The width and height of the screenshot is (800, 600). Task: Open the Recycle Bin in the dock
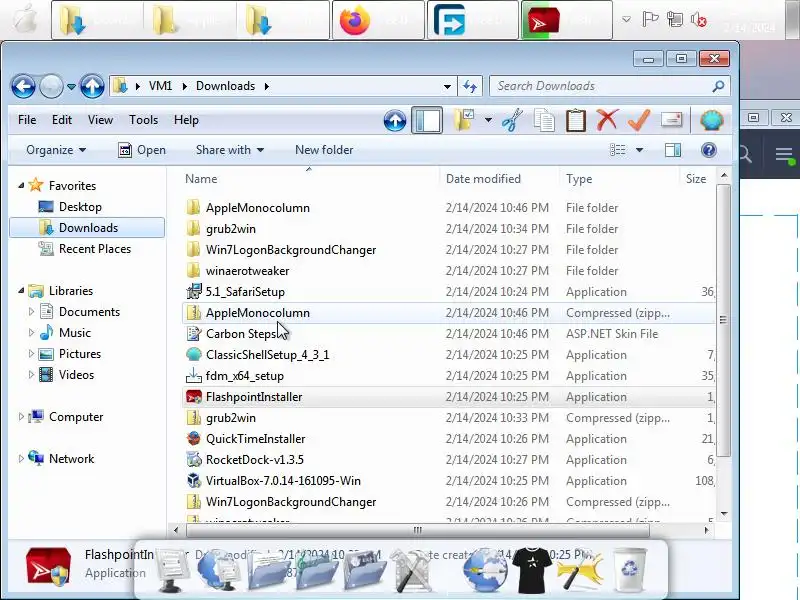click(x=630, y=569)
